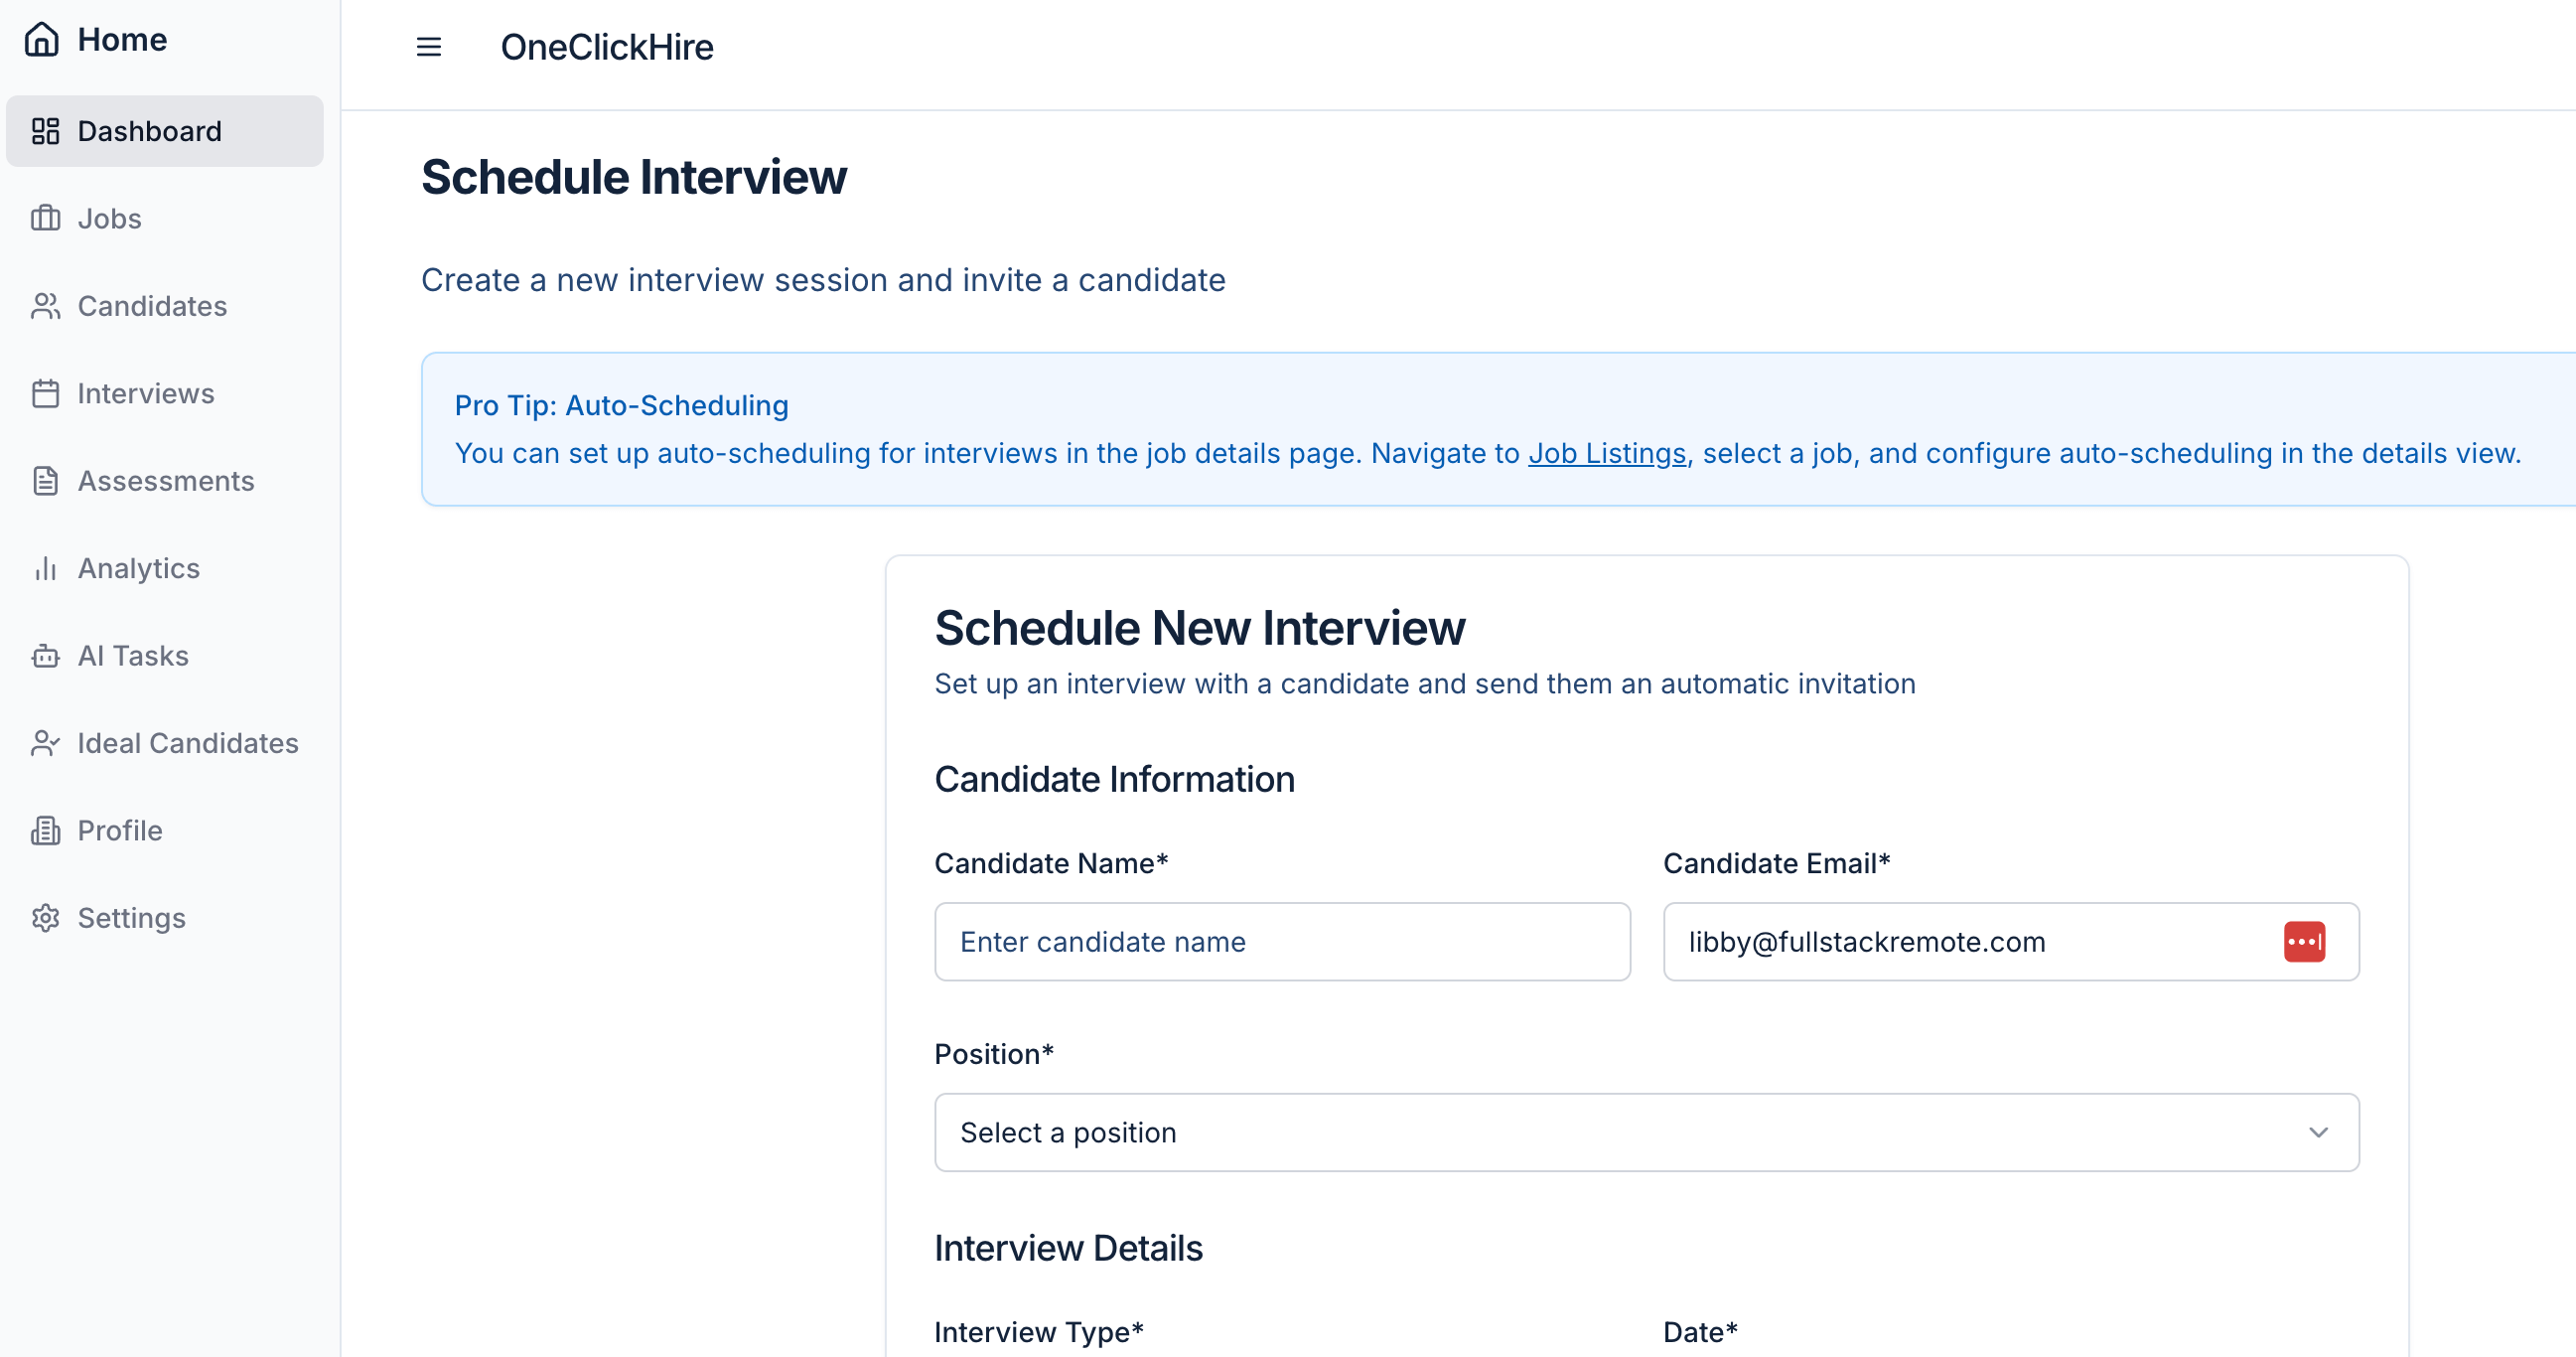Select the Assessments document icon
The image size is (2576, 1357).
[x=46, y=481]
